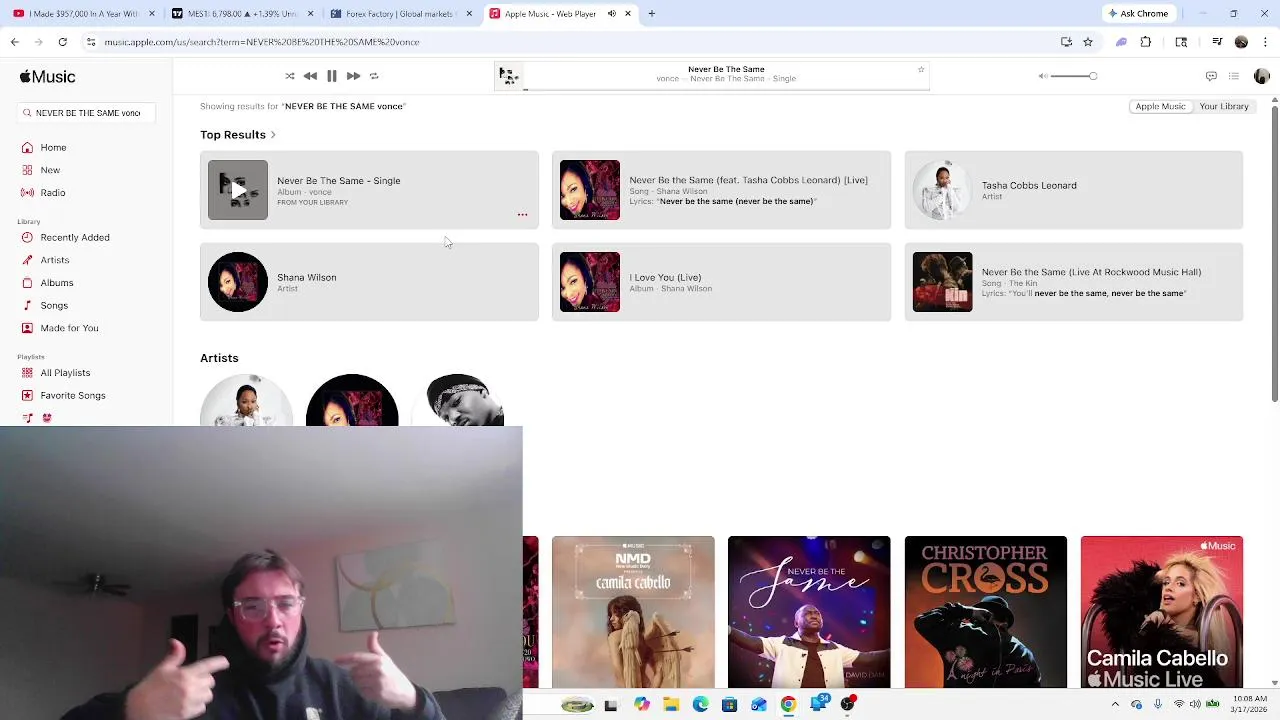
Task: Switch results to Apple Music
Action: point(1160,106)
